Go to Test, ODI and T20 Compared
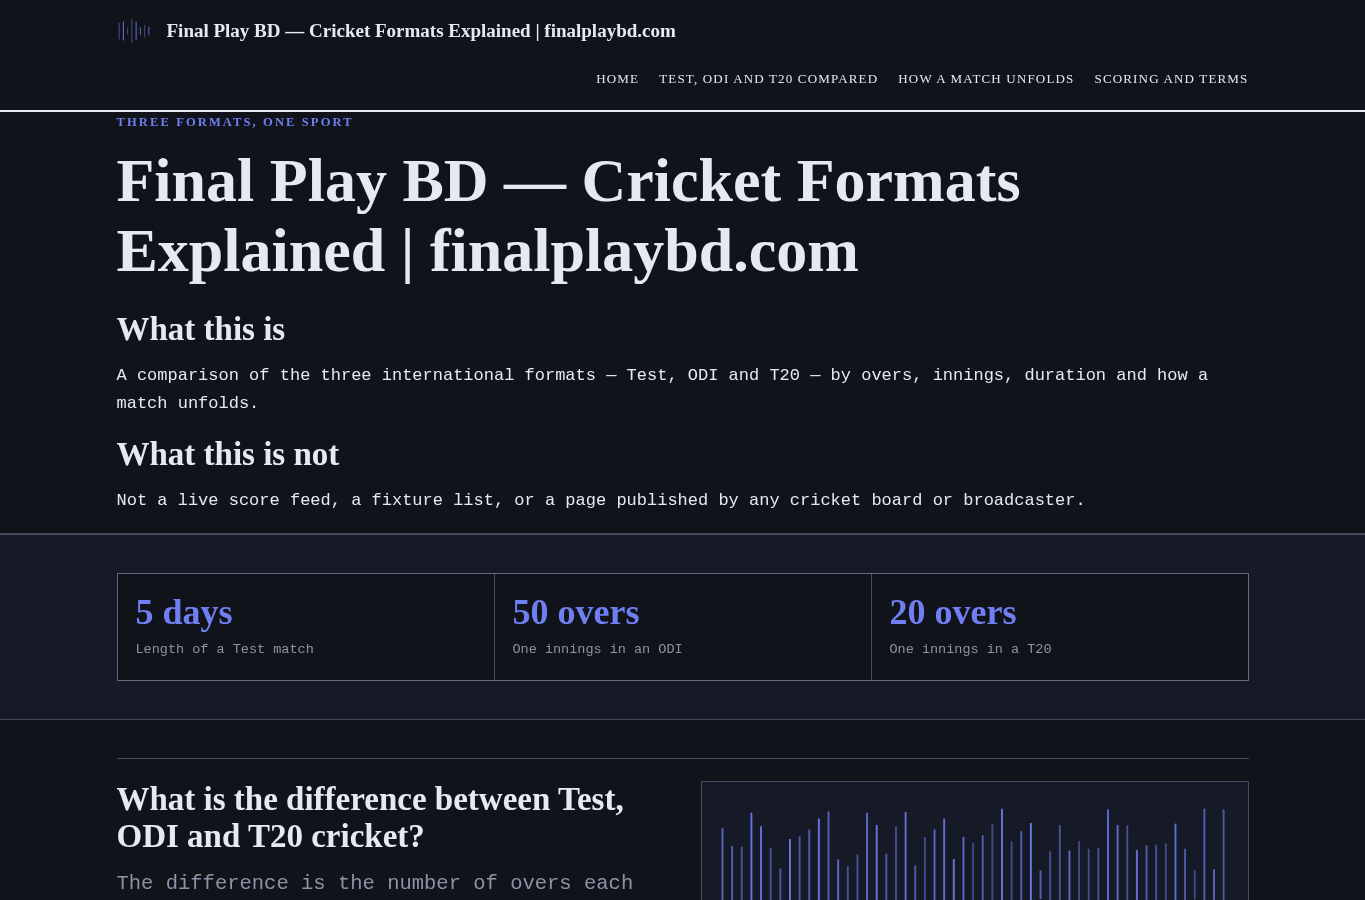Image resolution: width=1365 pixels, height=900 pixels. (768, 79)
